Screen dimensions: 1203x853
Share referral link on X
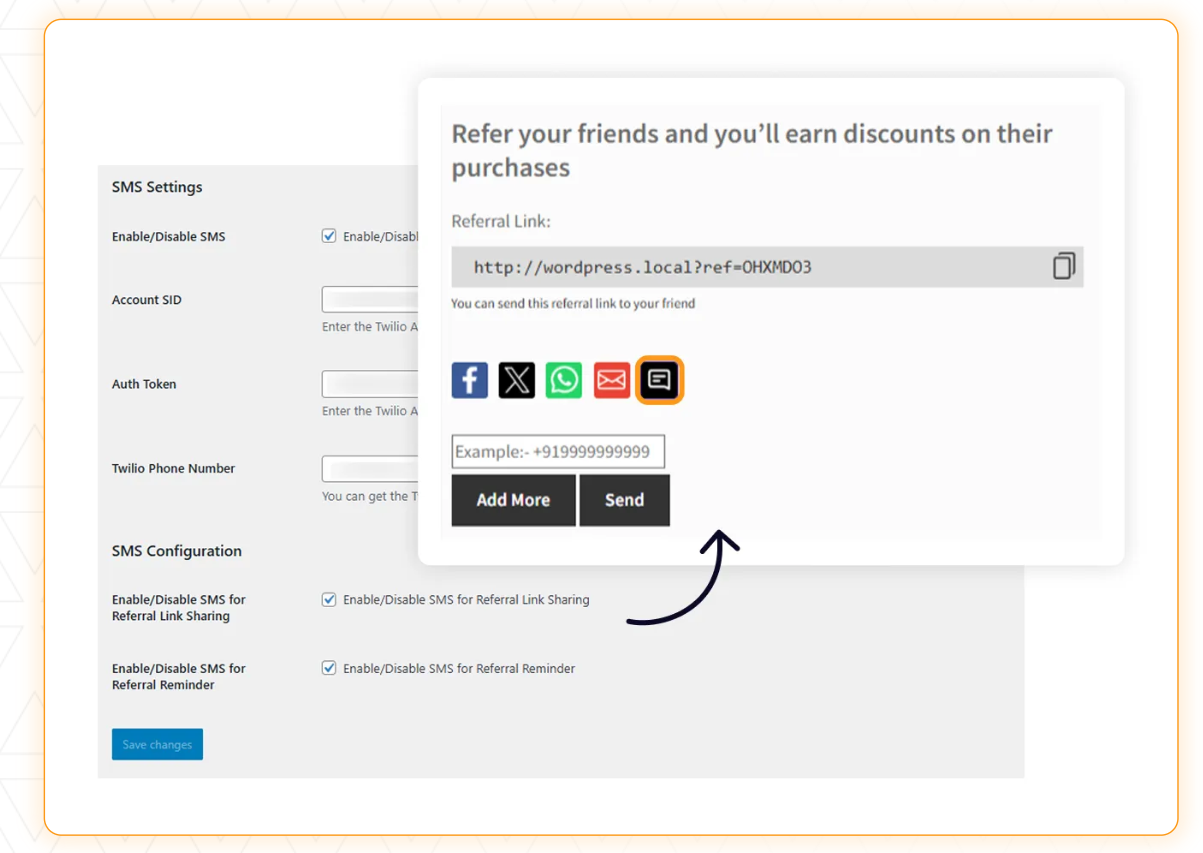[516, 379]
